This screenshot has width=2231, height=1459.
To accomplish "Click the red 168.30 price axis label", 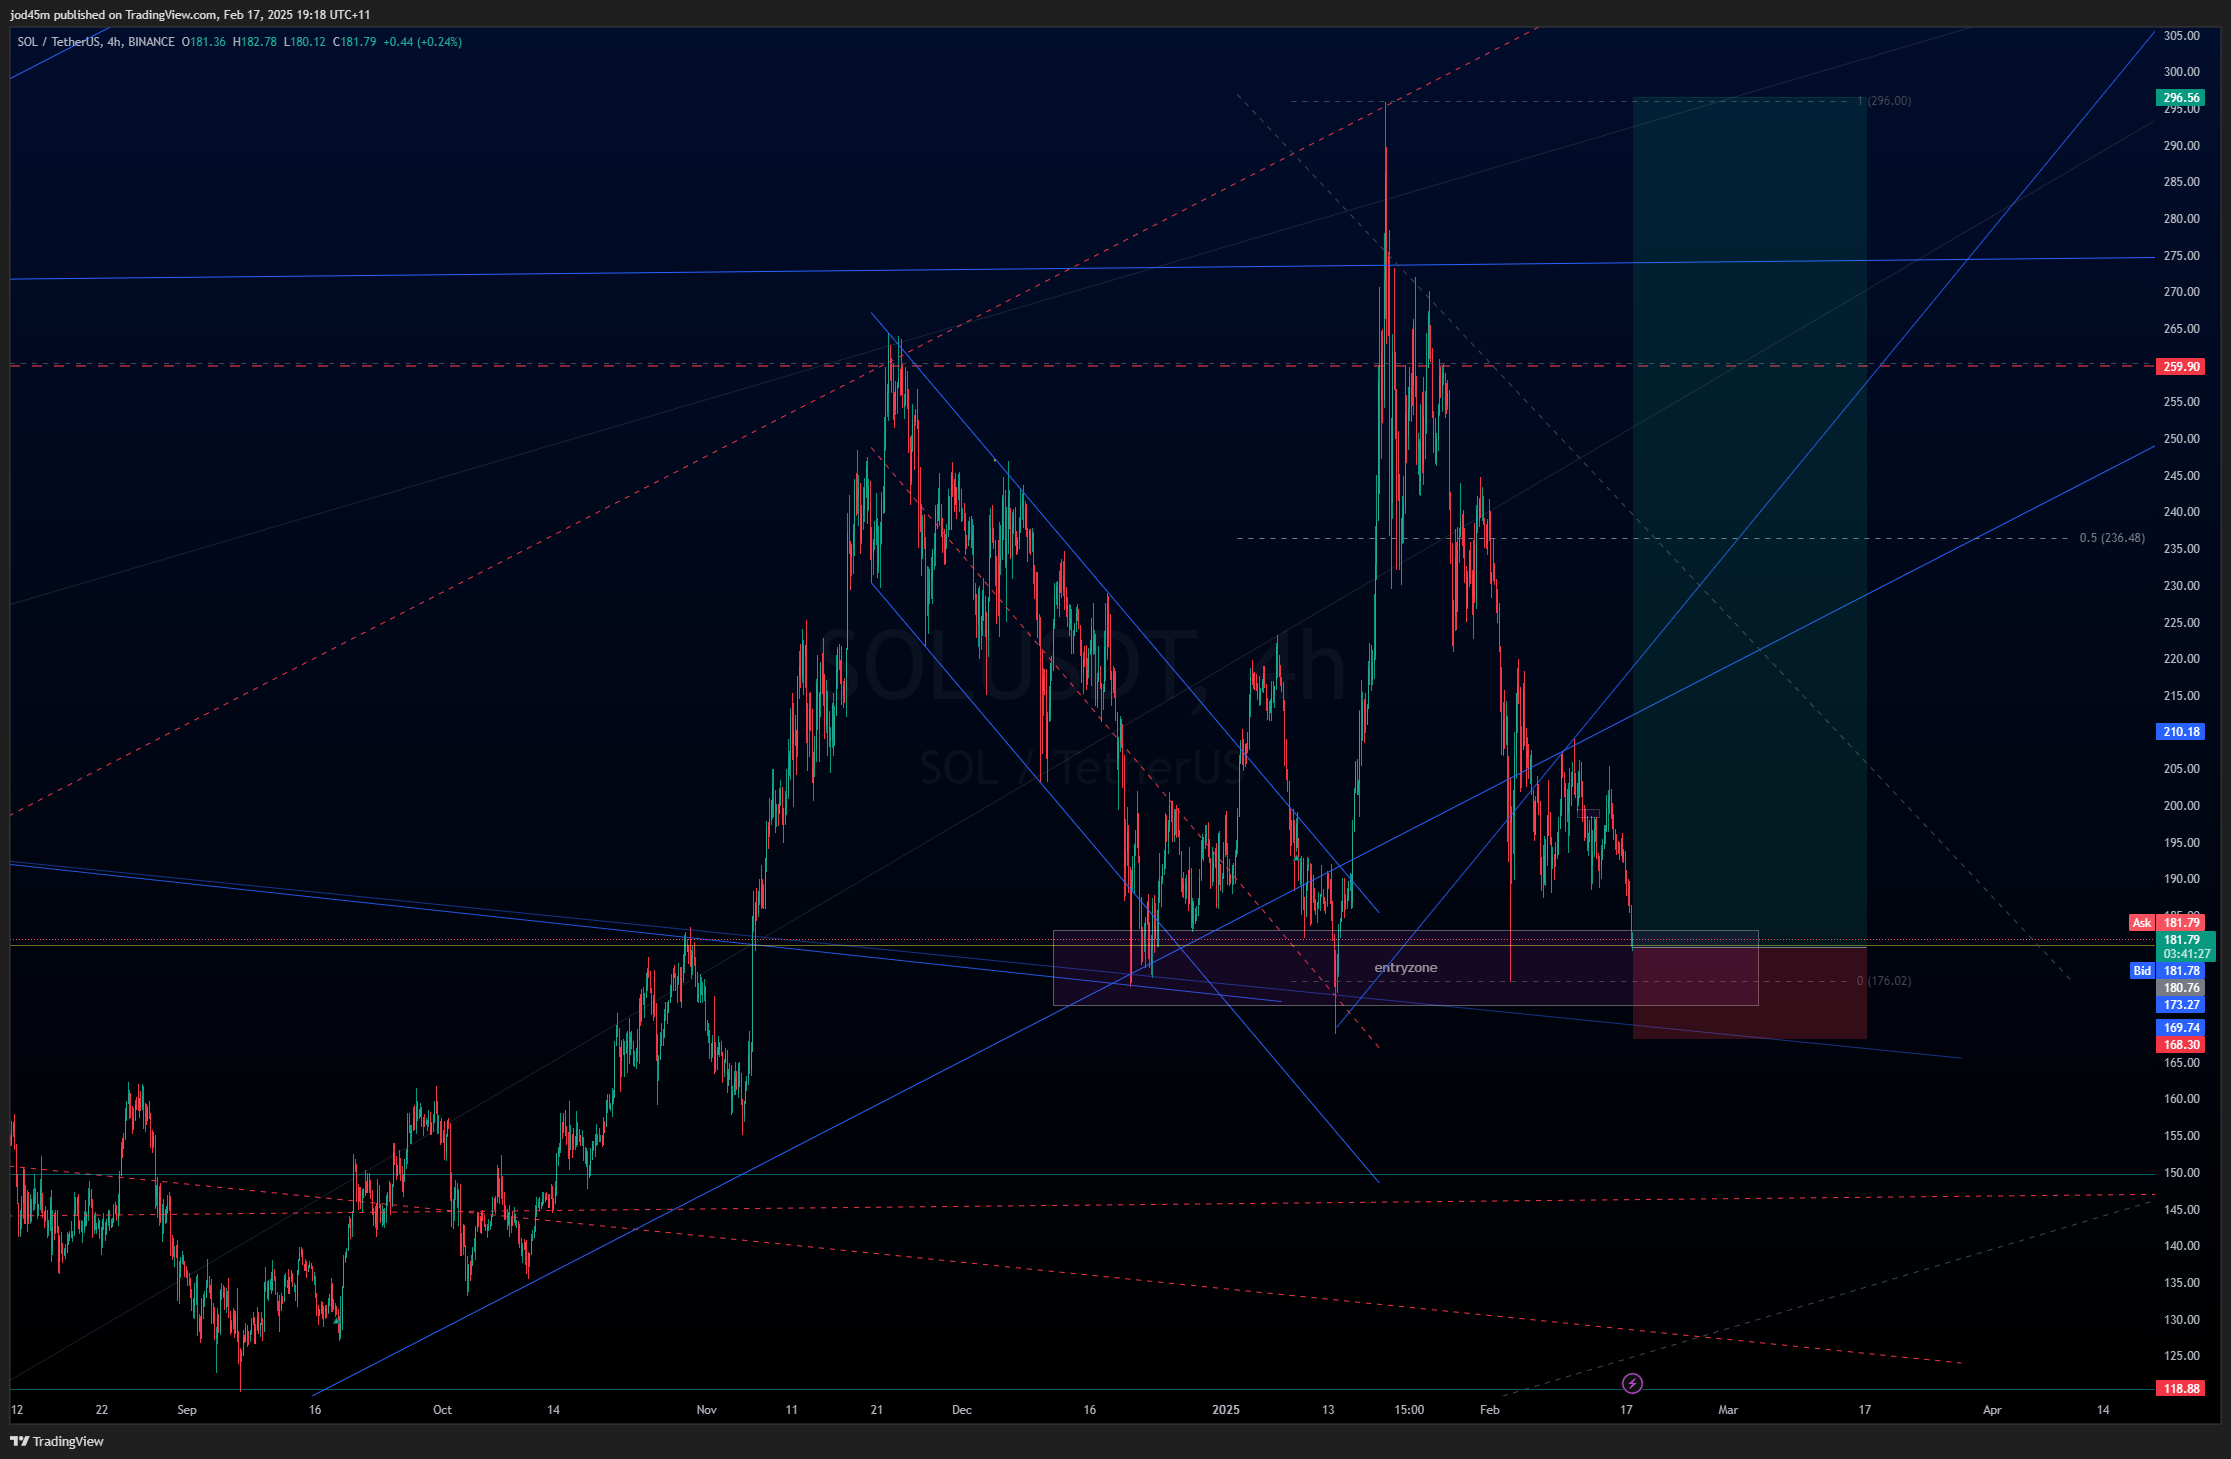I will click(x=2181, y=1045).
